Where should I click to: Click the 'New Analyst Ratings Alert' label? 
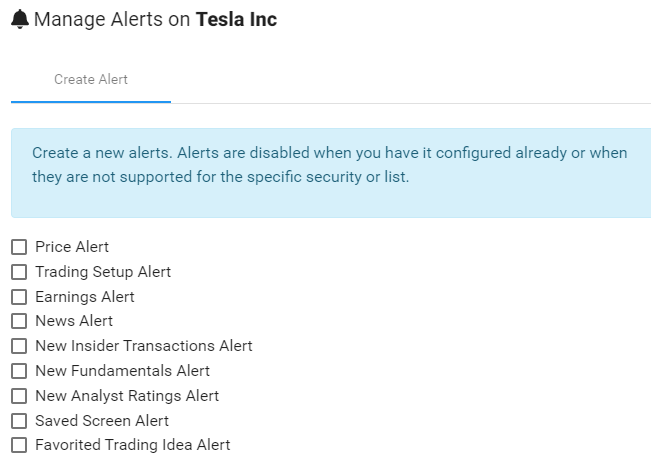coord(127,396)
